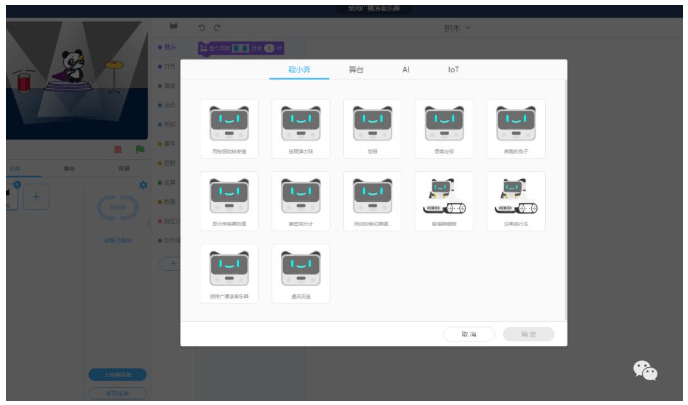Screen dimensions: 688x405
Task: Click the green flag to run program
Action: pyautogui.click(x=140, y=150)
